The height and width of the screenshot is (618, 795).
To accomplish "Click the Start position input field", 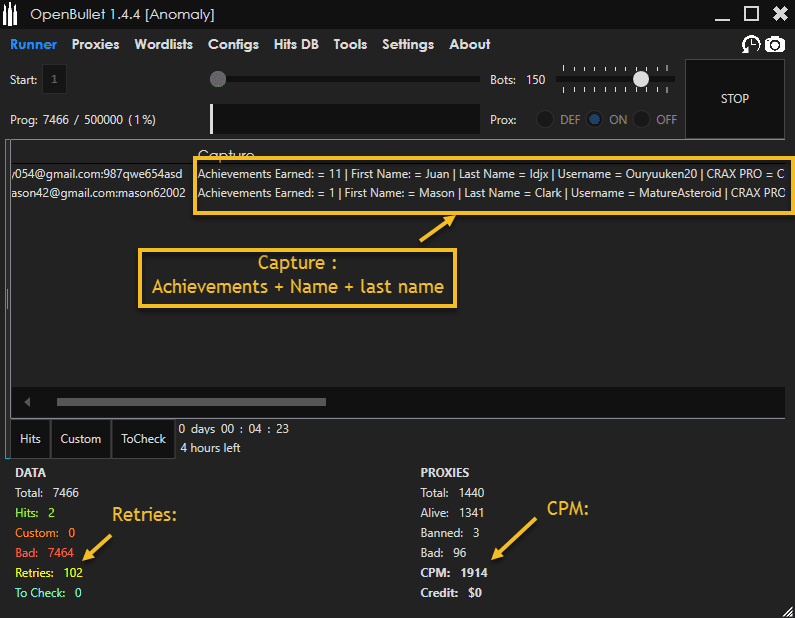I will 54,79.
